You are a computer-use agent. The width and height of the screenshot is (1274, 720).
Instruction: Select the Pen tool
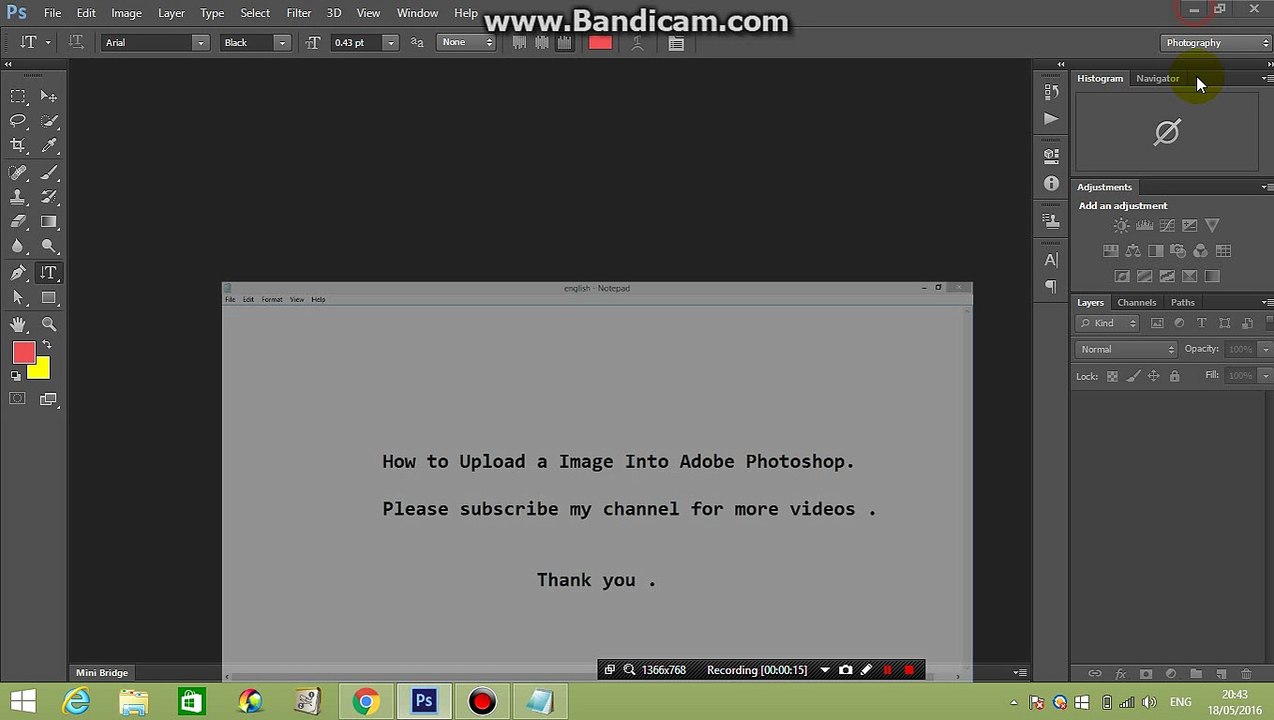pyautogui.click(x=18, y=273)
